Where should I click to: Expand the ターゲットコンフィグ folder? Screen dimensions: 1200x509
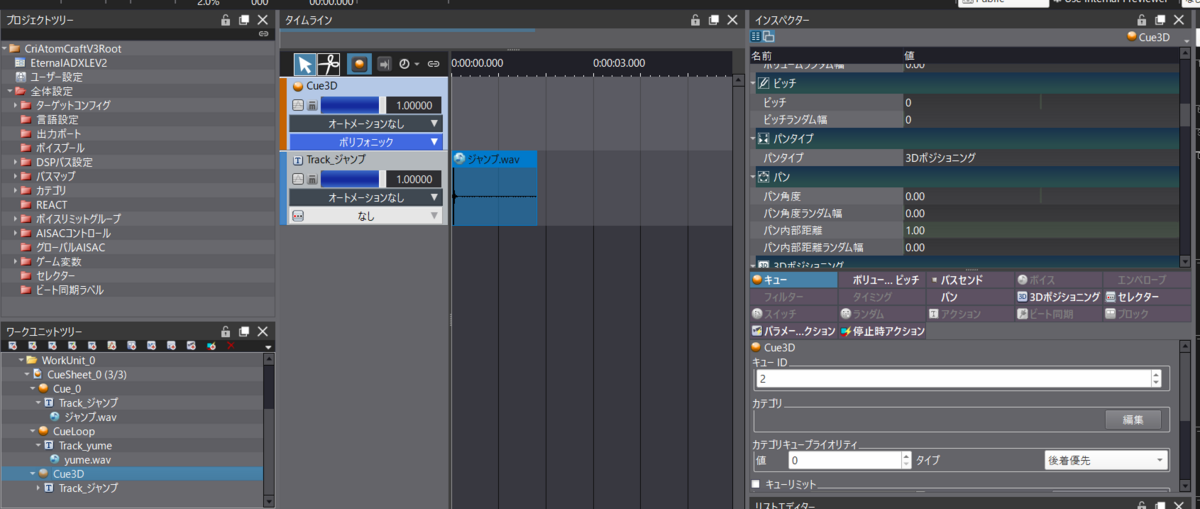coord(16,105)
